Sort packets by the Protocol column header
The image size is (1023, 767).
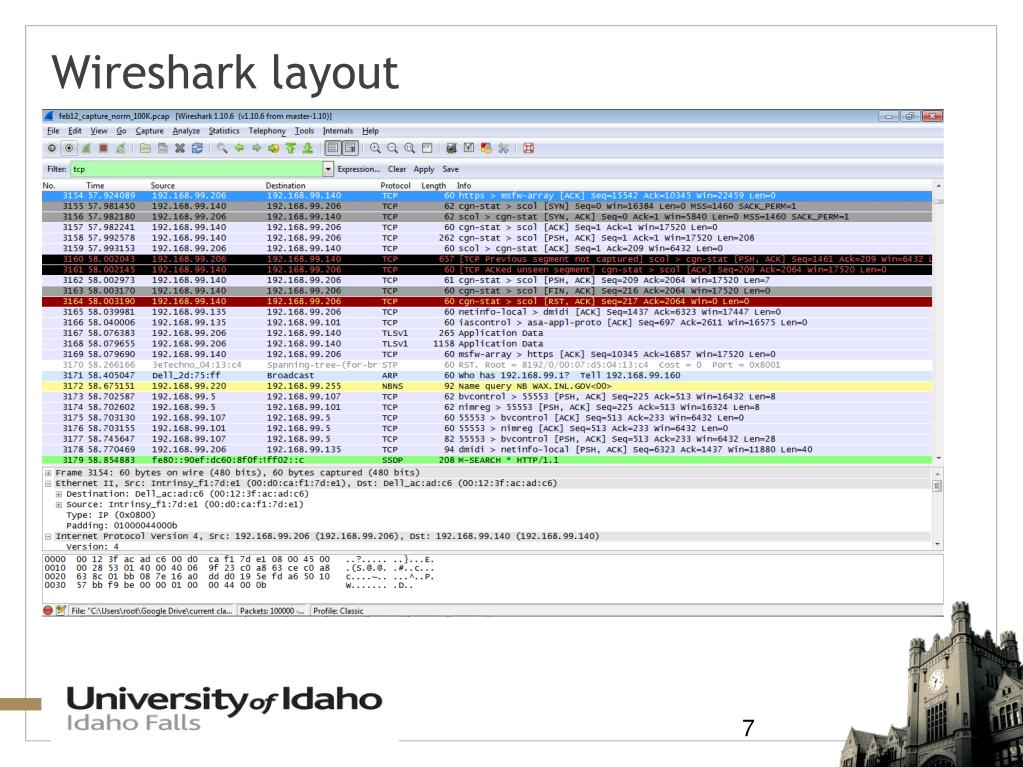pyautogui.click(x=395, y=185)
